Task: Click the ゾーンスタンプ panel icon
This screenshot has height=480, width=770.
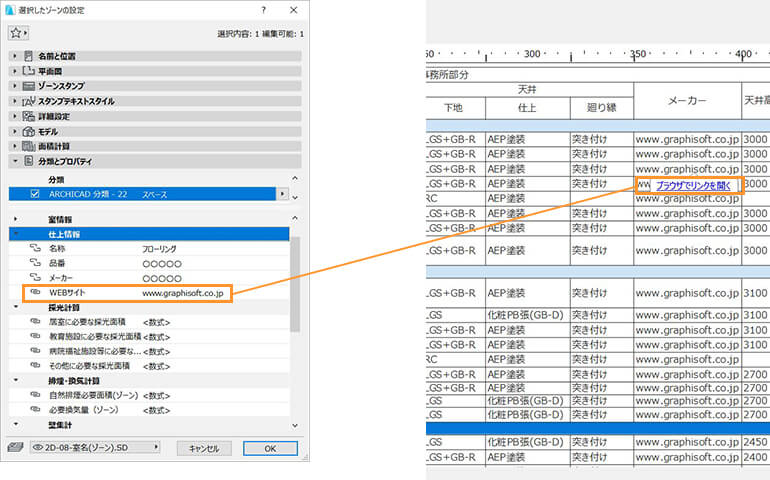Action: tap(28, 86)
